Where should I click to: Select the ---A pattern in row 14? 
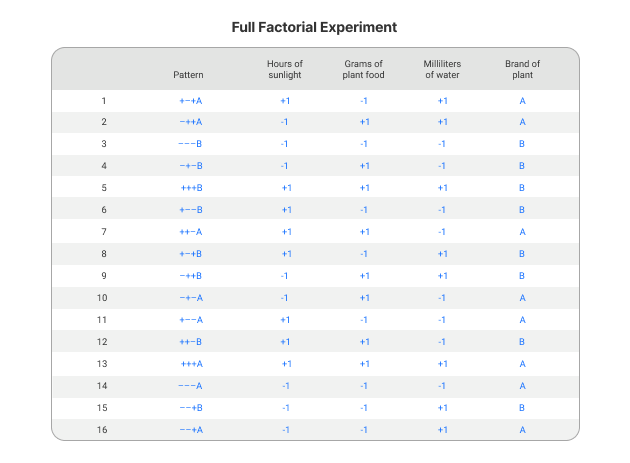pyautogui.click(x=191, y=386)
